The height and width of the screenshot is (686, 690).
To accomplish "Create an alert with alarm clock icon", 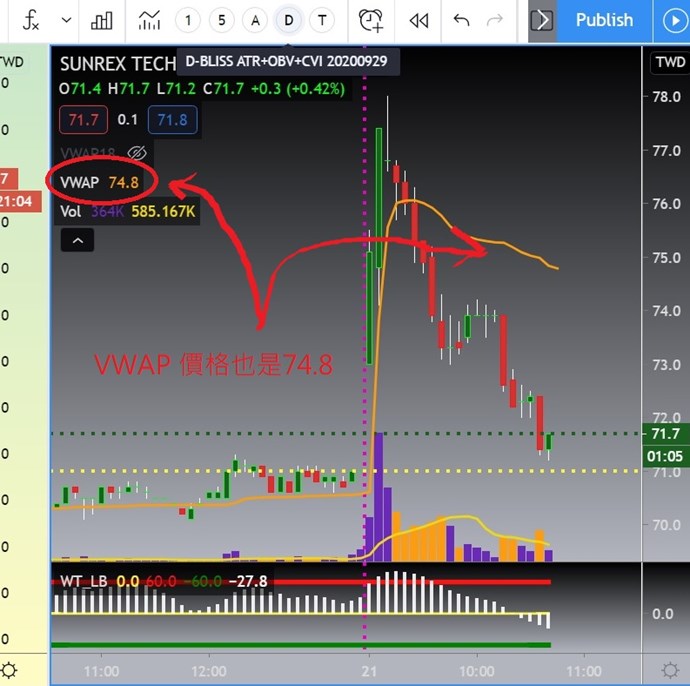I will pyautogui.click(x=371, y=20).
